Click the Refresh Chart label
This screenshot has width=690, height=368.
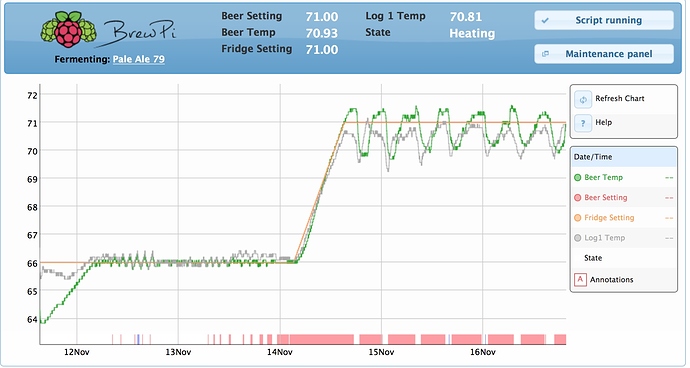(x=620, y=99)
